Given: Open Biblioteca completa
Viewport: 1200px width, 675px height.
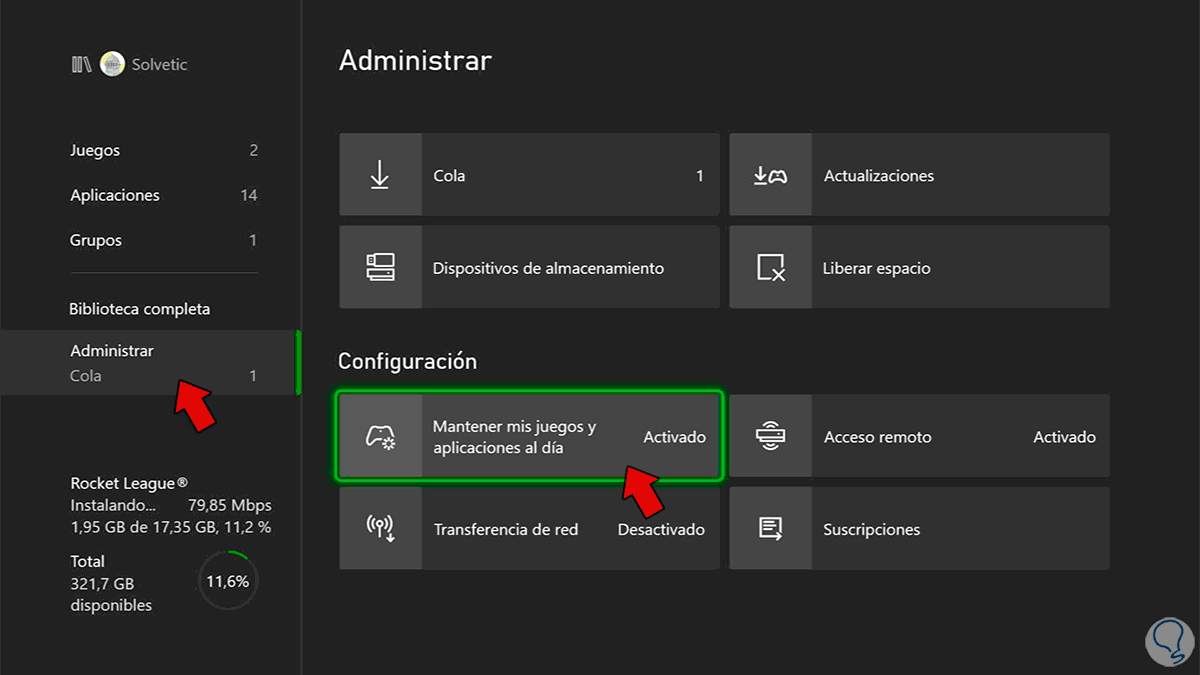Looking at the screenshot, I should click(140, 309).
